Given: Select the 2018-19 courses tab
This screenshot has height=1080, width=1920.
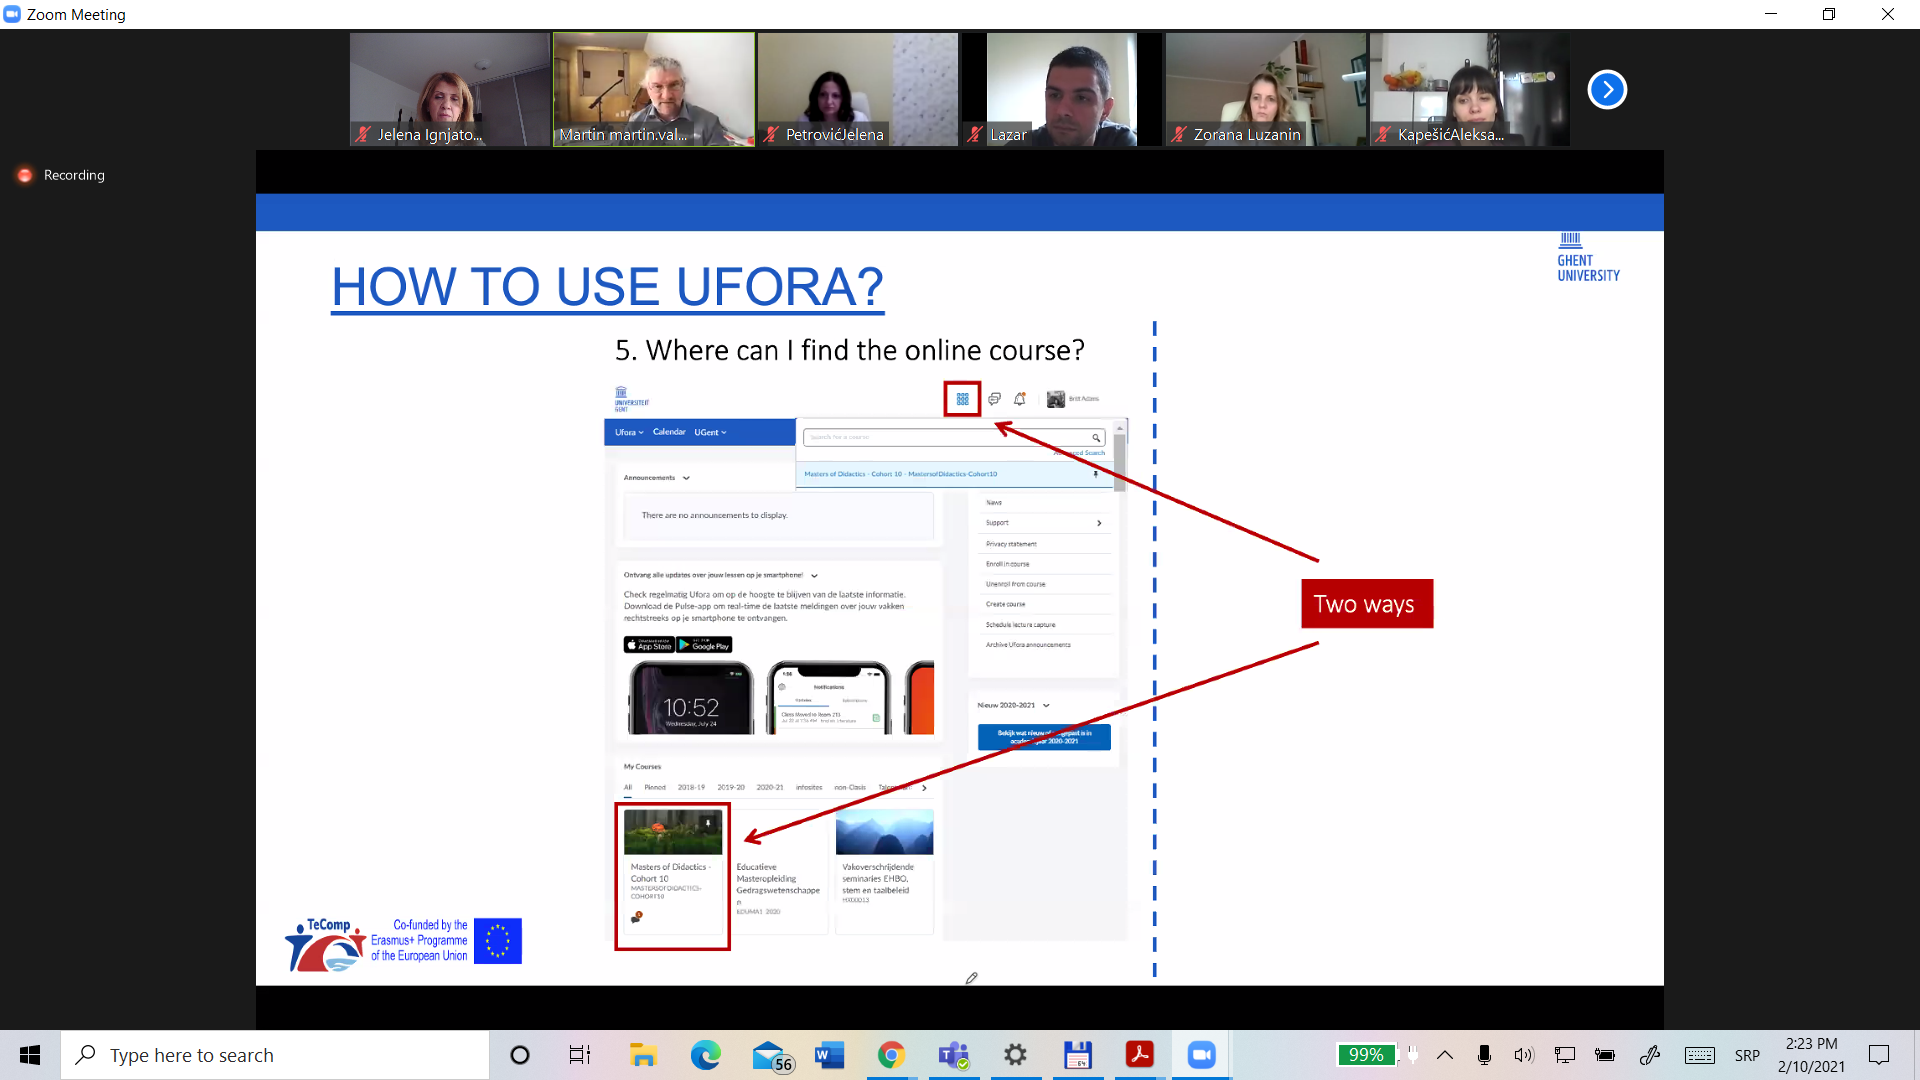Looking at the screenshot, I should click(x=691, y=787).
